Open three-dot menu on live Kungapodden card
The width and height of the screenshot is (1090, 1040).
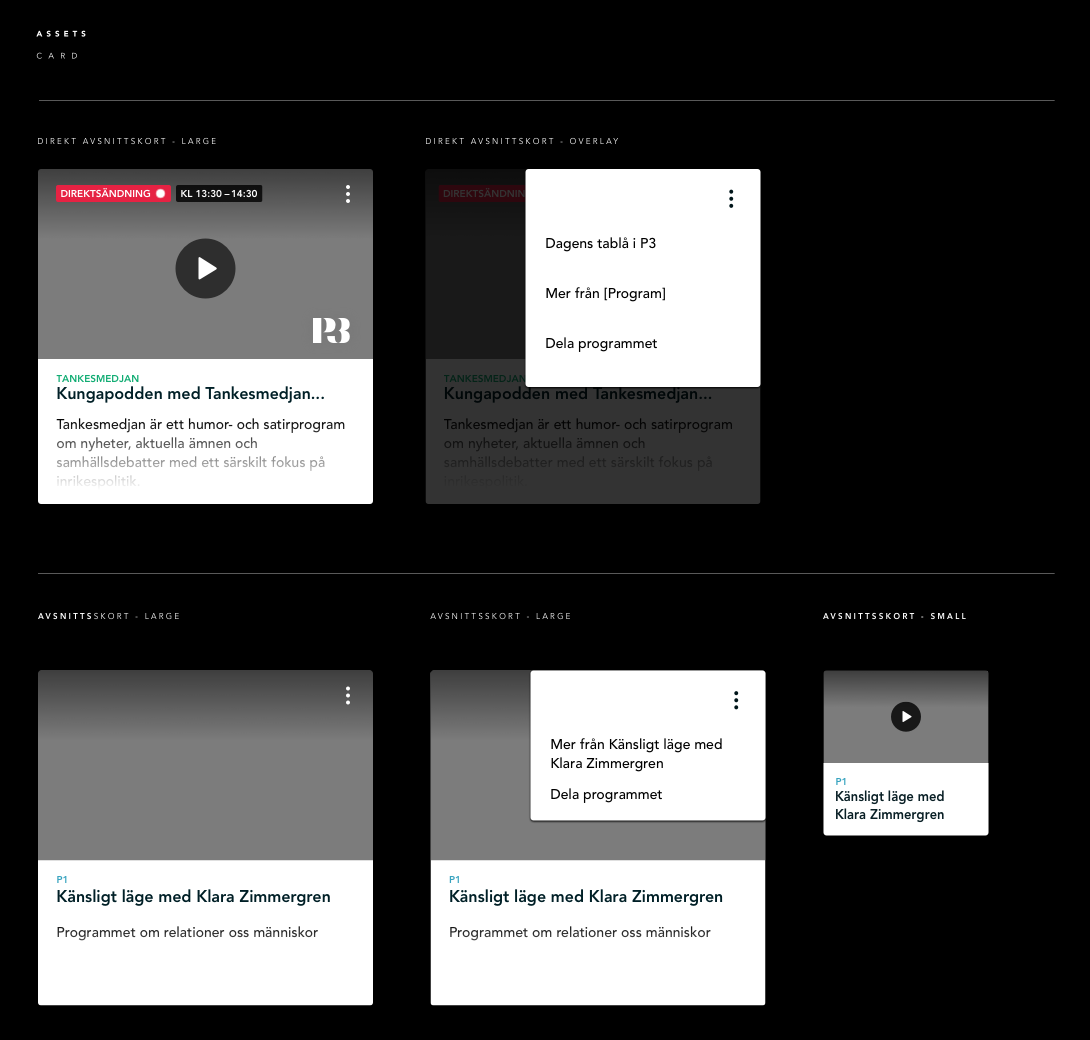tap(348, 194)
